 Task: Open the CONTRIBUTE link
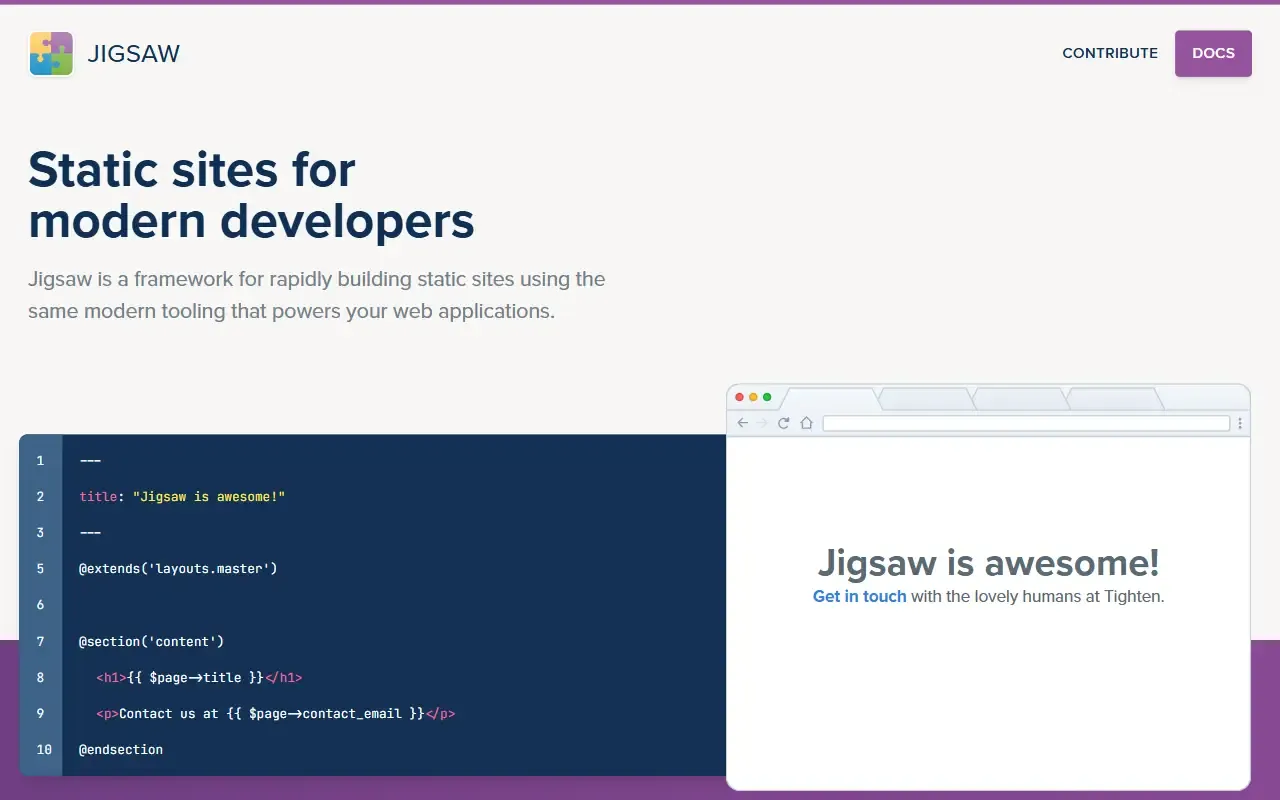pyautogui.click(x=1110, y=53)
